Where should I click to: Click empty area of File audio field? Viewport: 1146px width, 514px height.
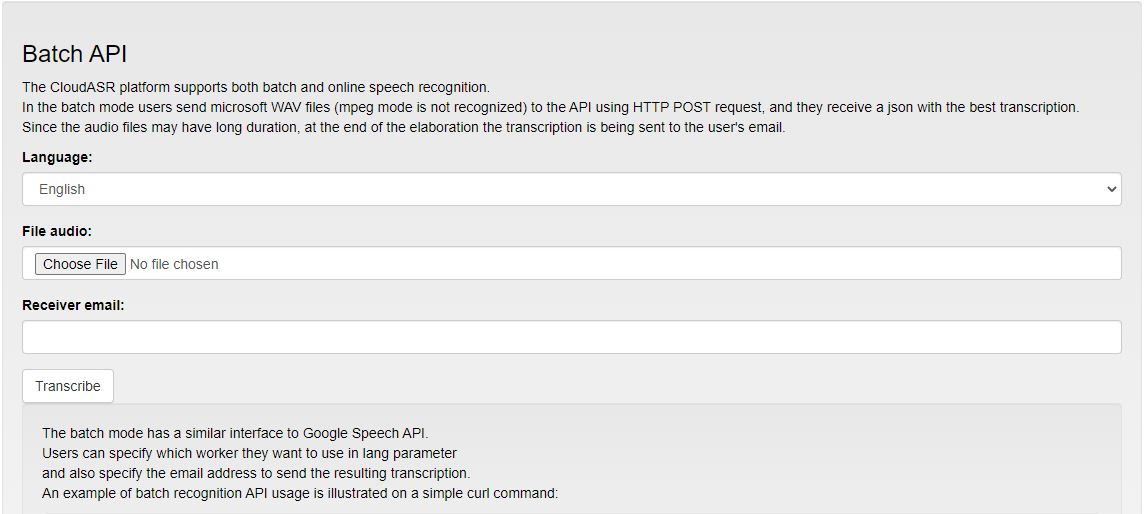(x=658, y=263)
